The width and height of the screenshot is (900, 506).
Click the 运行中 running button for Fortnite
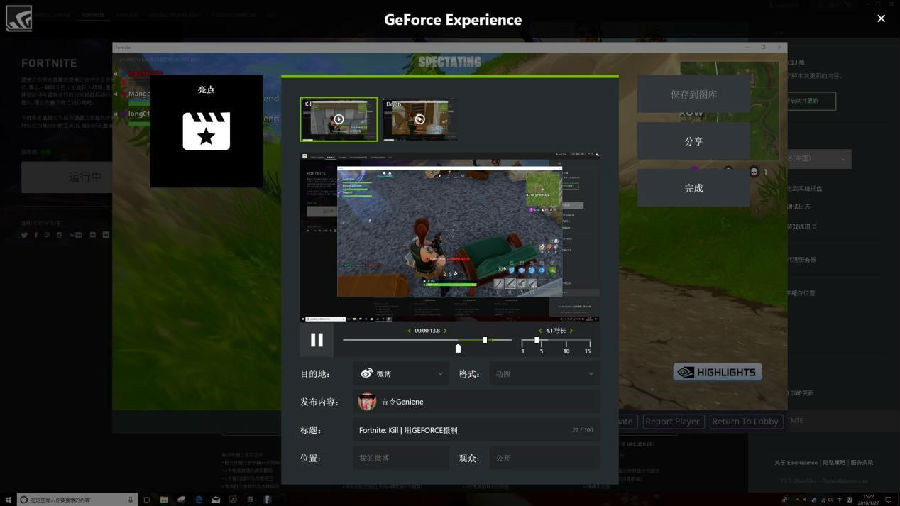coord(67,177)
